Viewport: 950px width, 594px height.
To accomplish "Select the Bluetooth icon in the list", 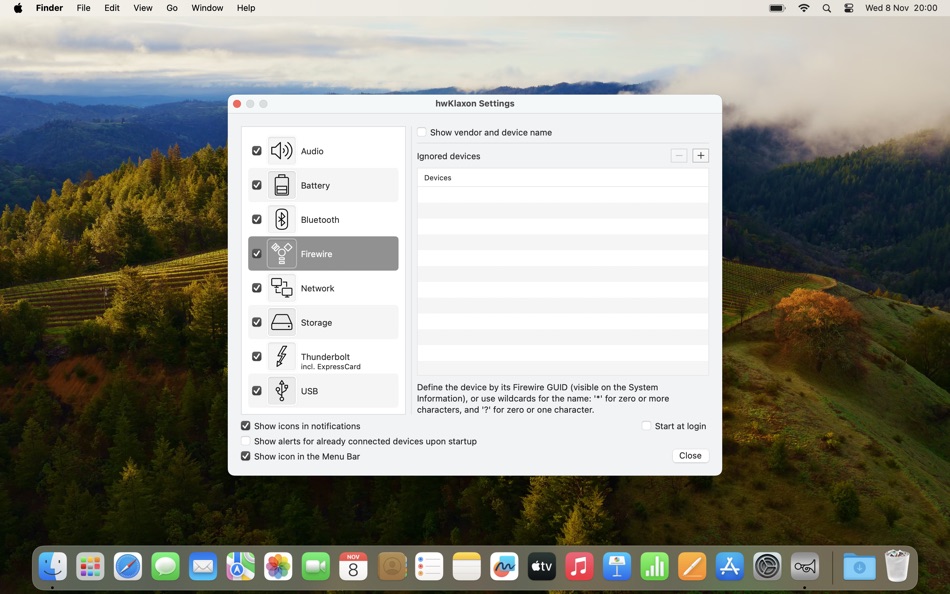I will 281,219.
